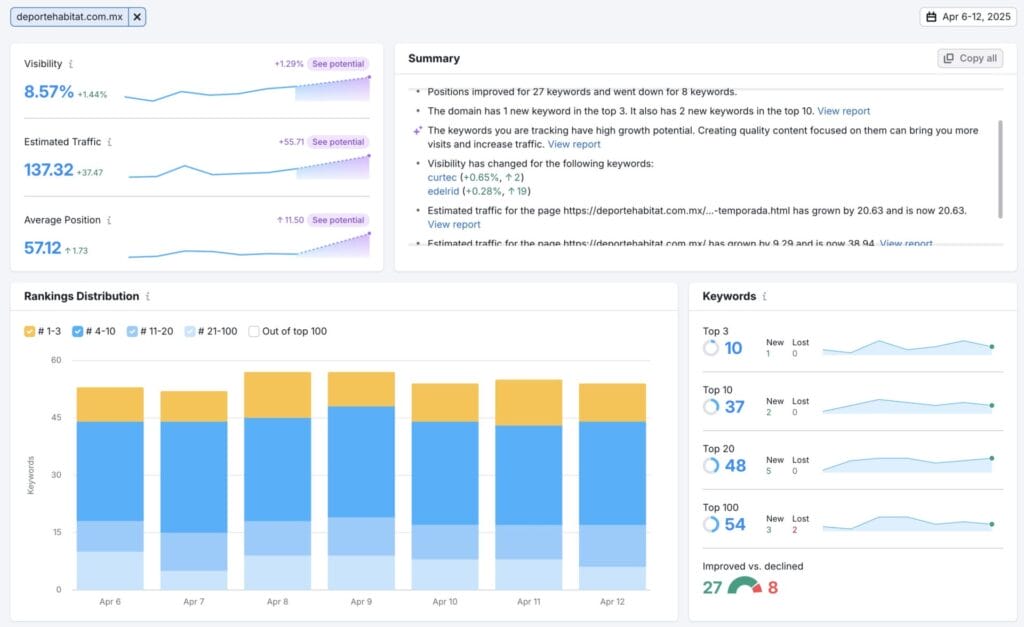Remove the deportehabitat.com.mx domain tag
The height and width of the screenshot is (627, 1024).
pos(137,17)
